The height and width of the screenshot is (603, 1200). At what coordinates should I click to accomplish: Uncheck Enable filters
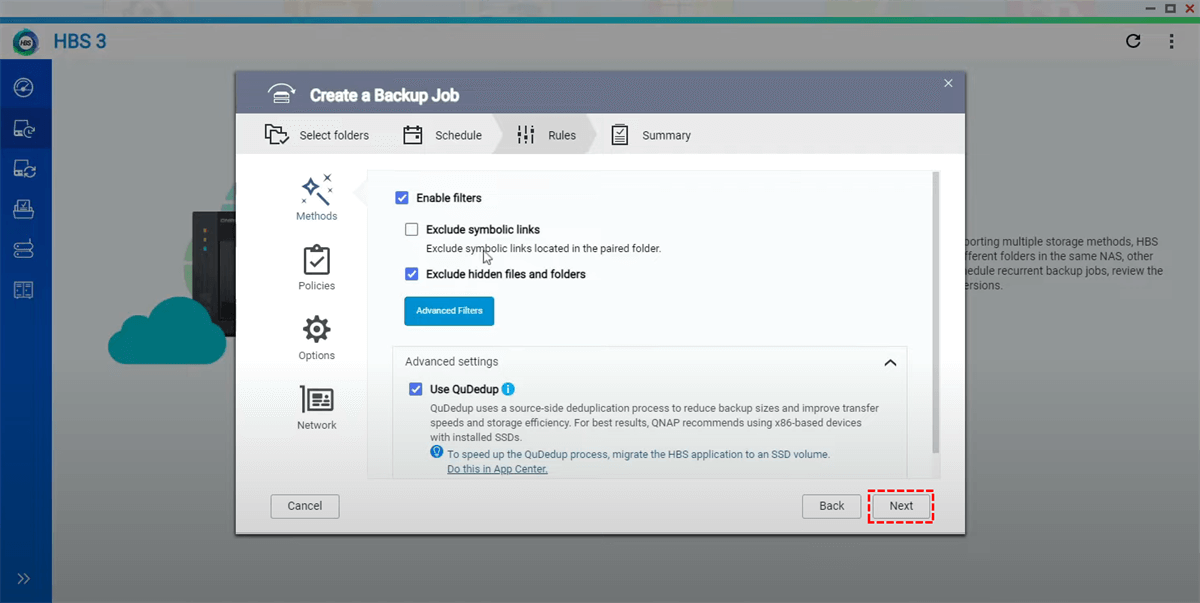click(x=402, y=198)
